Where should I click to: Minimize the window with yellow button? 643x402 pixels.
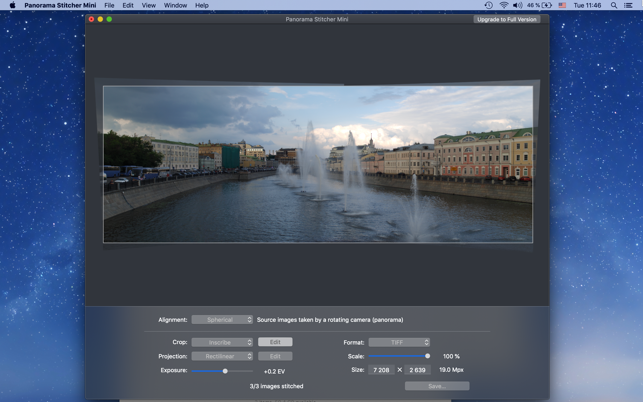click(100, 19)
